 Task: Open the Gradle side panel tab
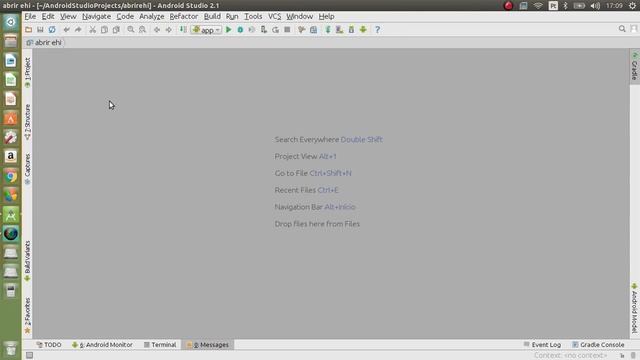coord(634,66)
